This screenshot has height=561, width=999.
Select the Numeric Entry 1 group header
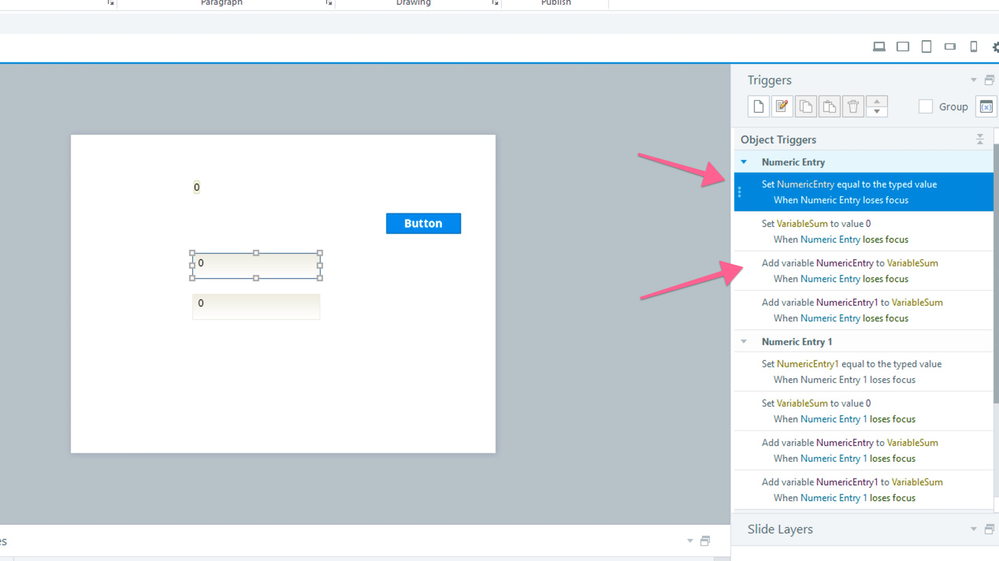point(863,341)
